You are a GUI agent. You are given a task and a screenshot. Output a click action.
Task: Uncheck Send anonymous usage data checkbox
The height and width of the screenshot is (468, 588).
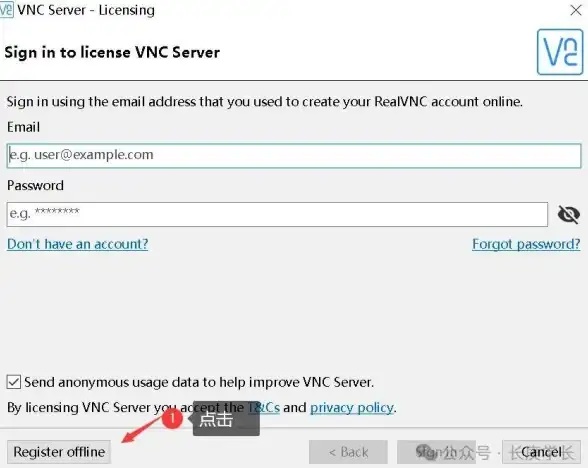(14, 382)
